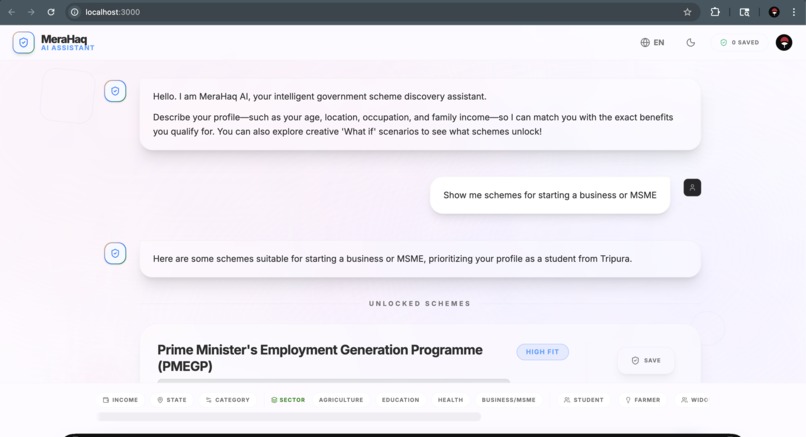The width and height of the screenshot is (806, 437).
Task: View site information icon in address bar
Action: click(x=75, y=12)
